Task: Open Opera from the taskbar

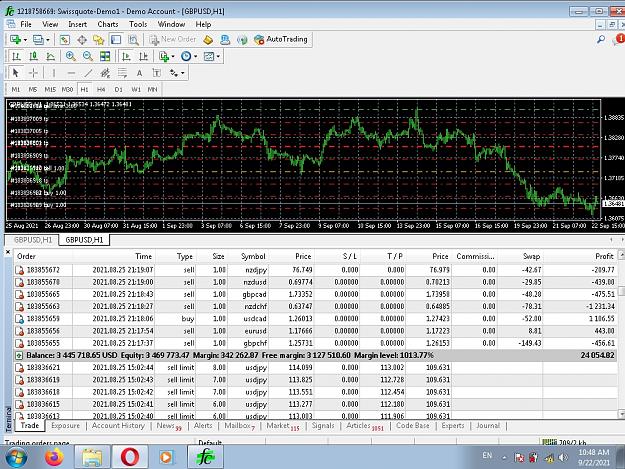Action: 130,457
